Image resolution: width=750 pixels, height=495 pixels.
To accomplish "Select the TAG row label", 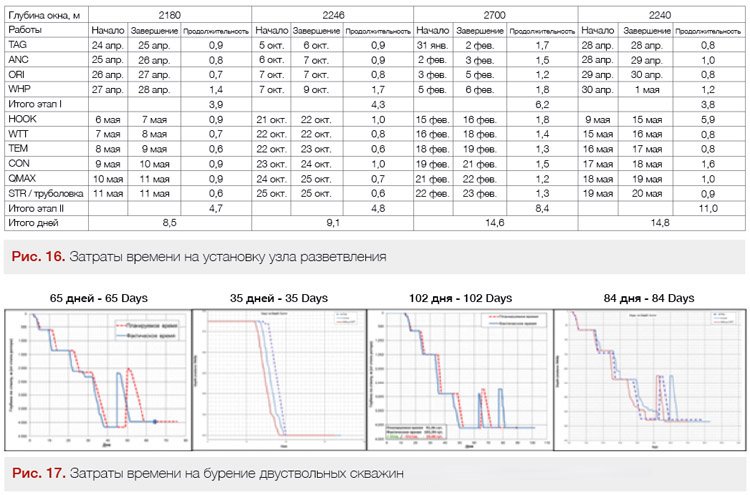I will [18, 45].
